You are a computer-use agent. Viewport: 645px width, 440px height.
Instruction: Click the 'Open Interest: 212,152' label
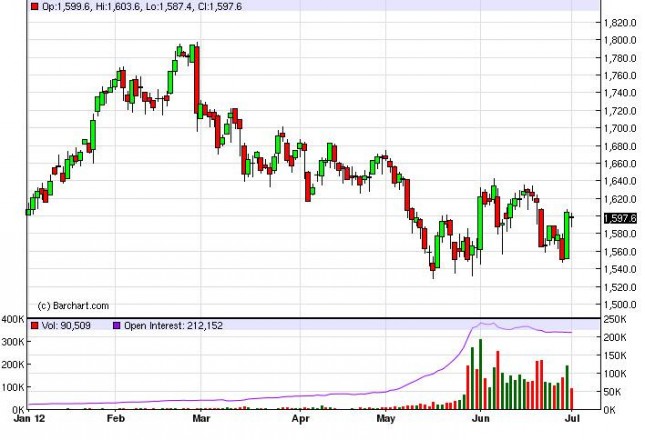[173, 326]
